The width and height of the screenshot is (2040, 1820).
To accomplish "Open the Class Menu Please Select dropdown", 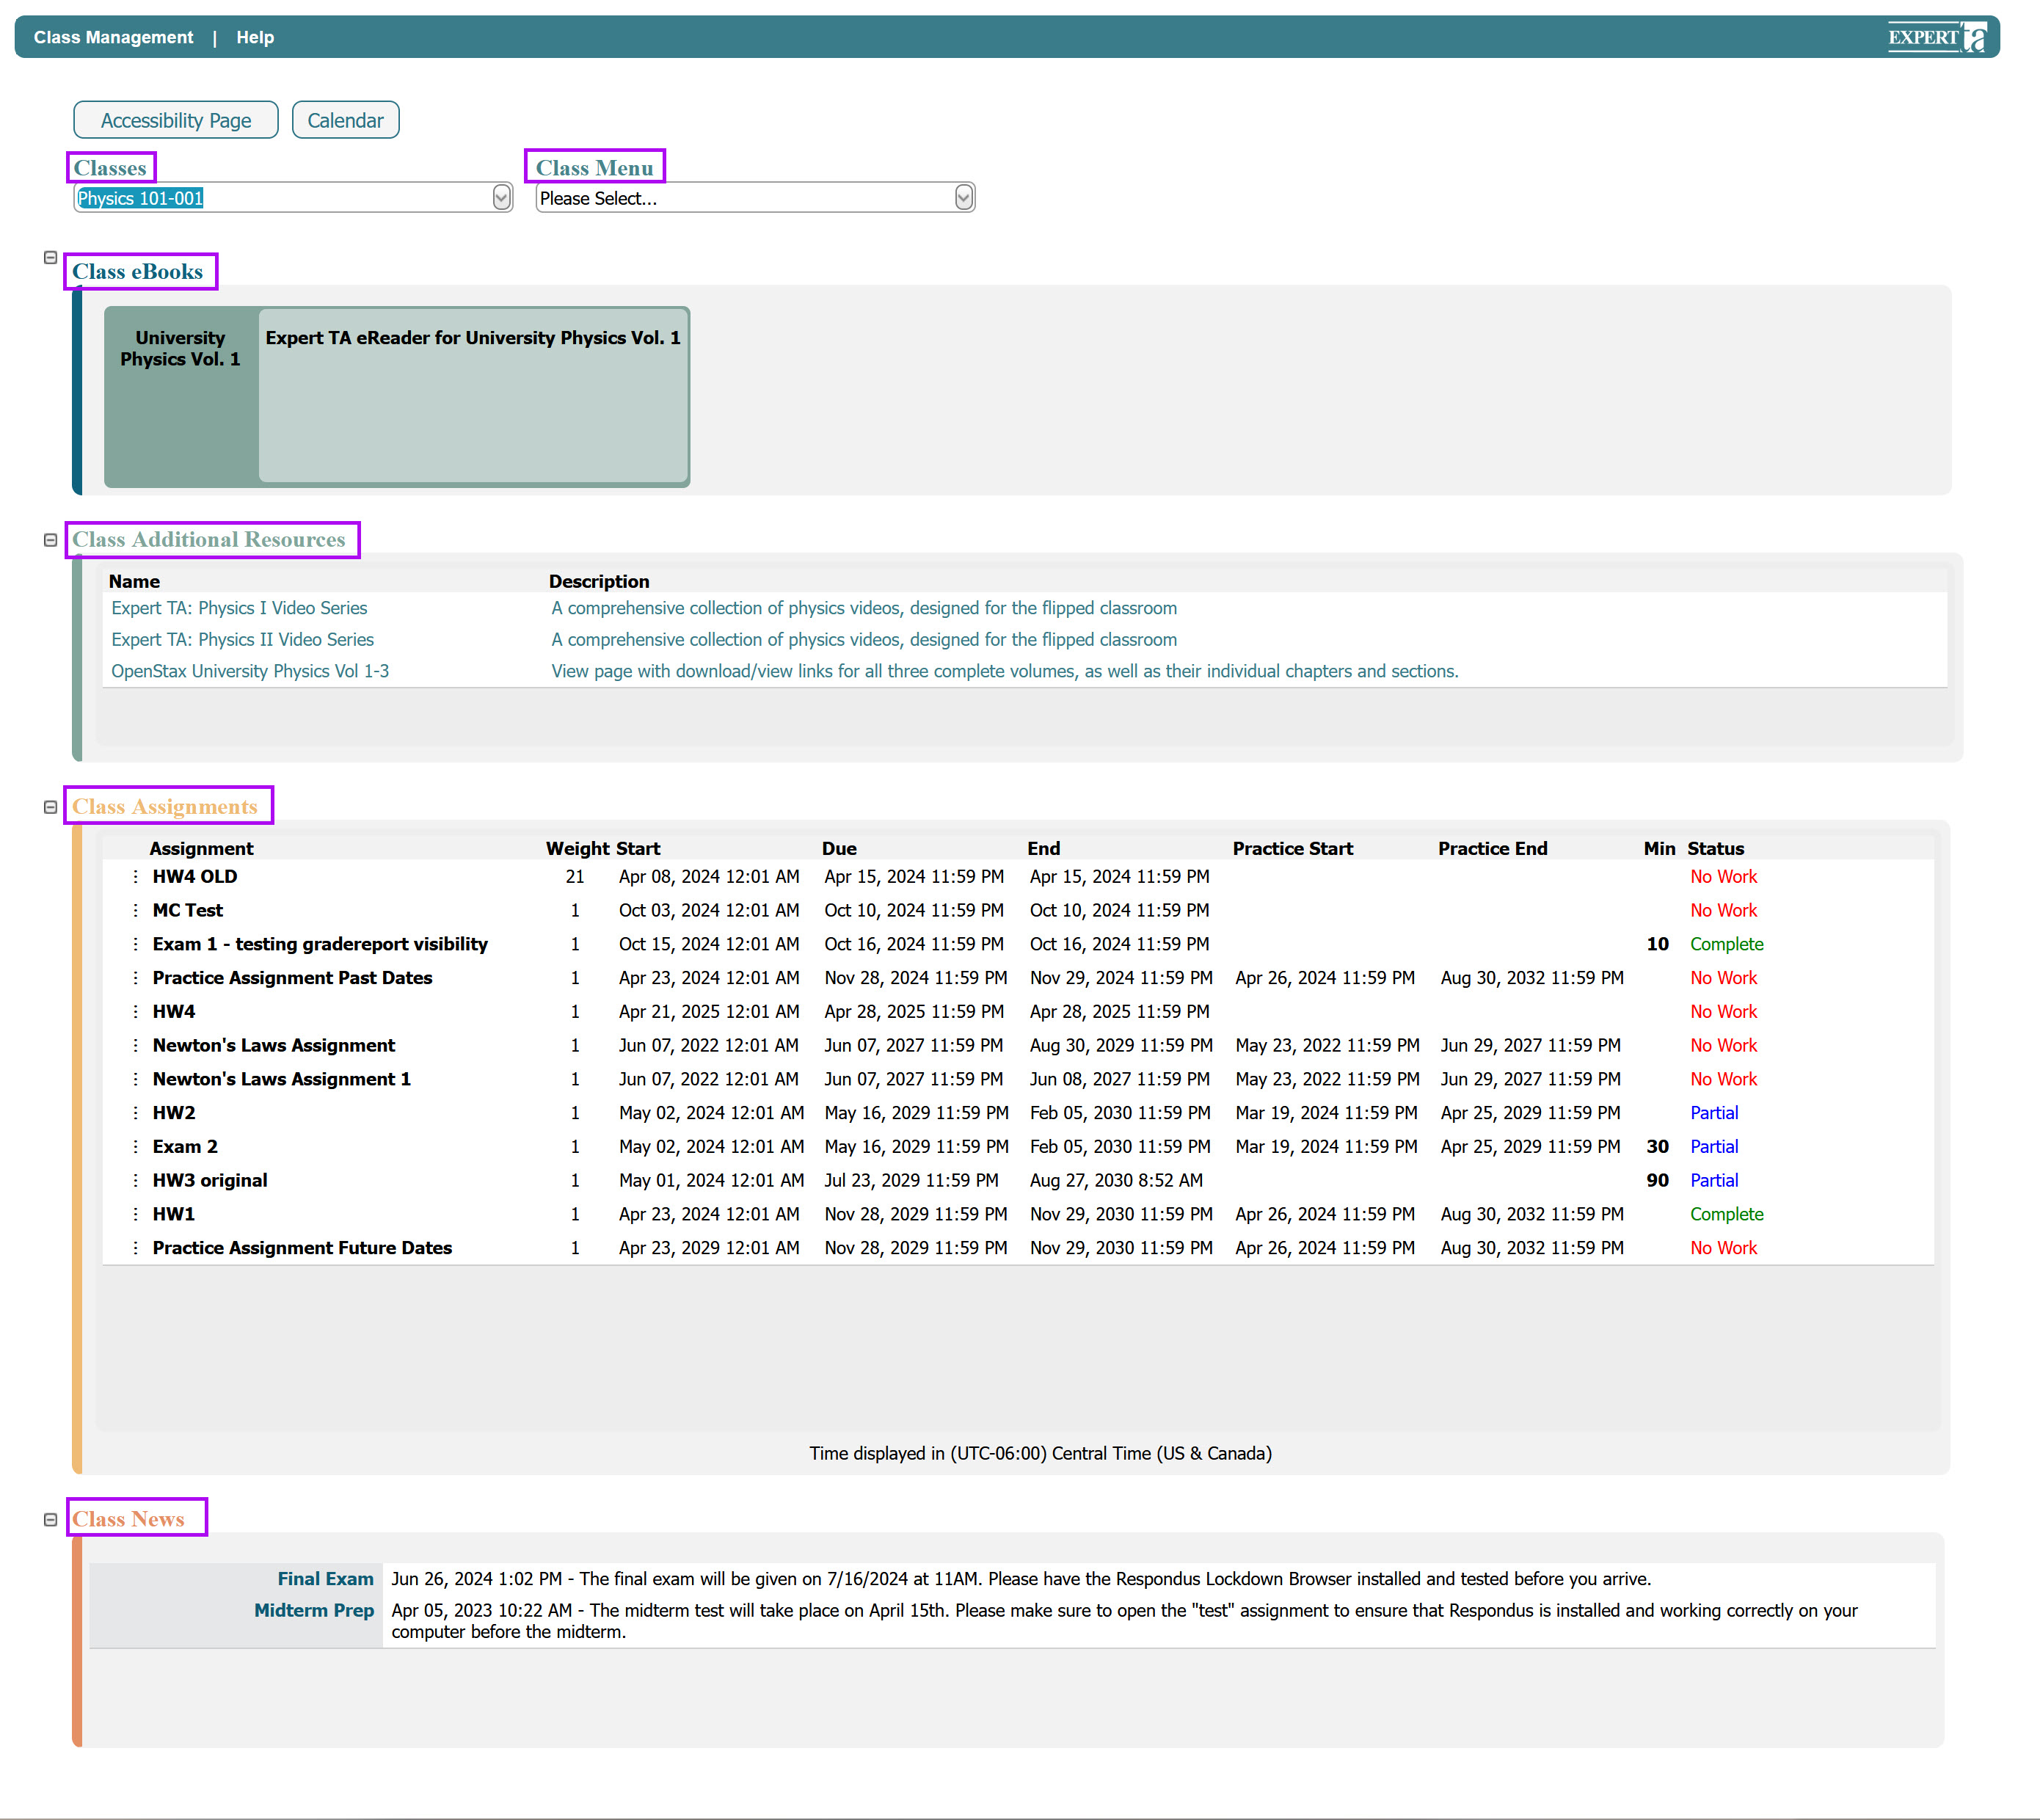I will pyautogui.click(x=755, y=198).
